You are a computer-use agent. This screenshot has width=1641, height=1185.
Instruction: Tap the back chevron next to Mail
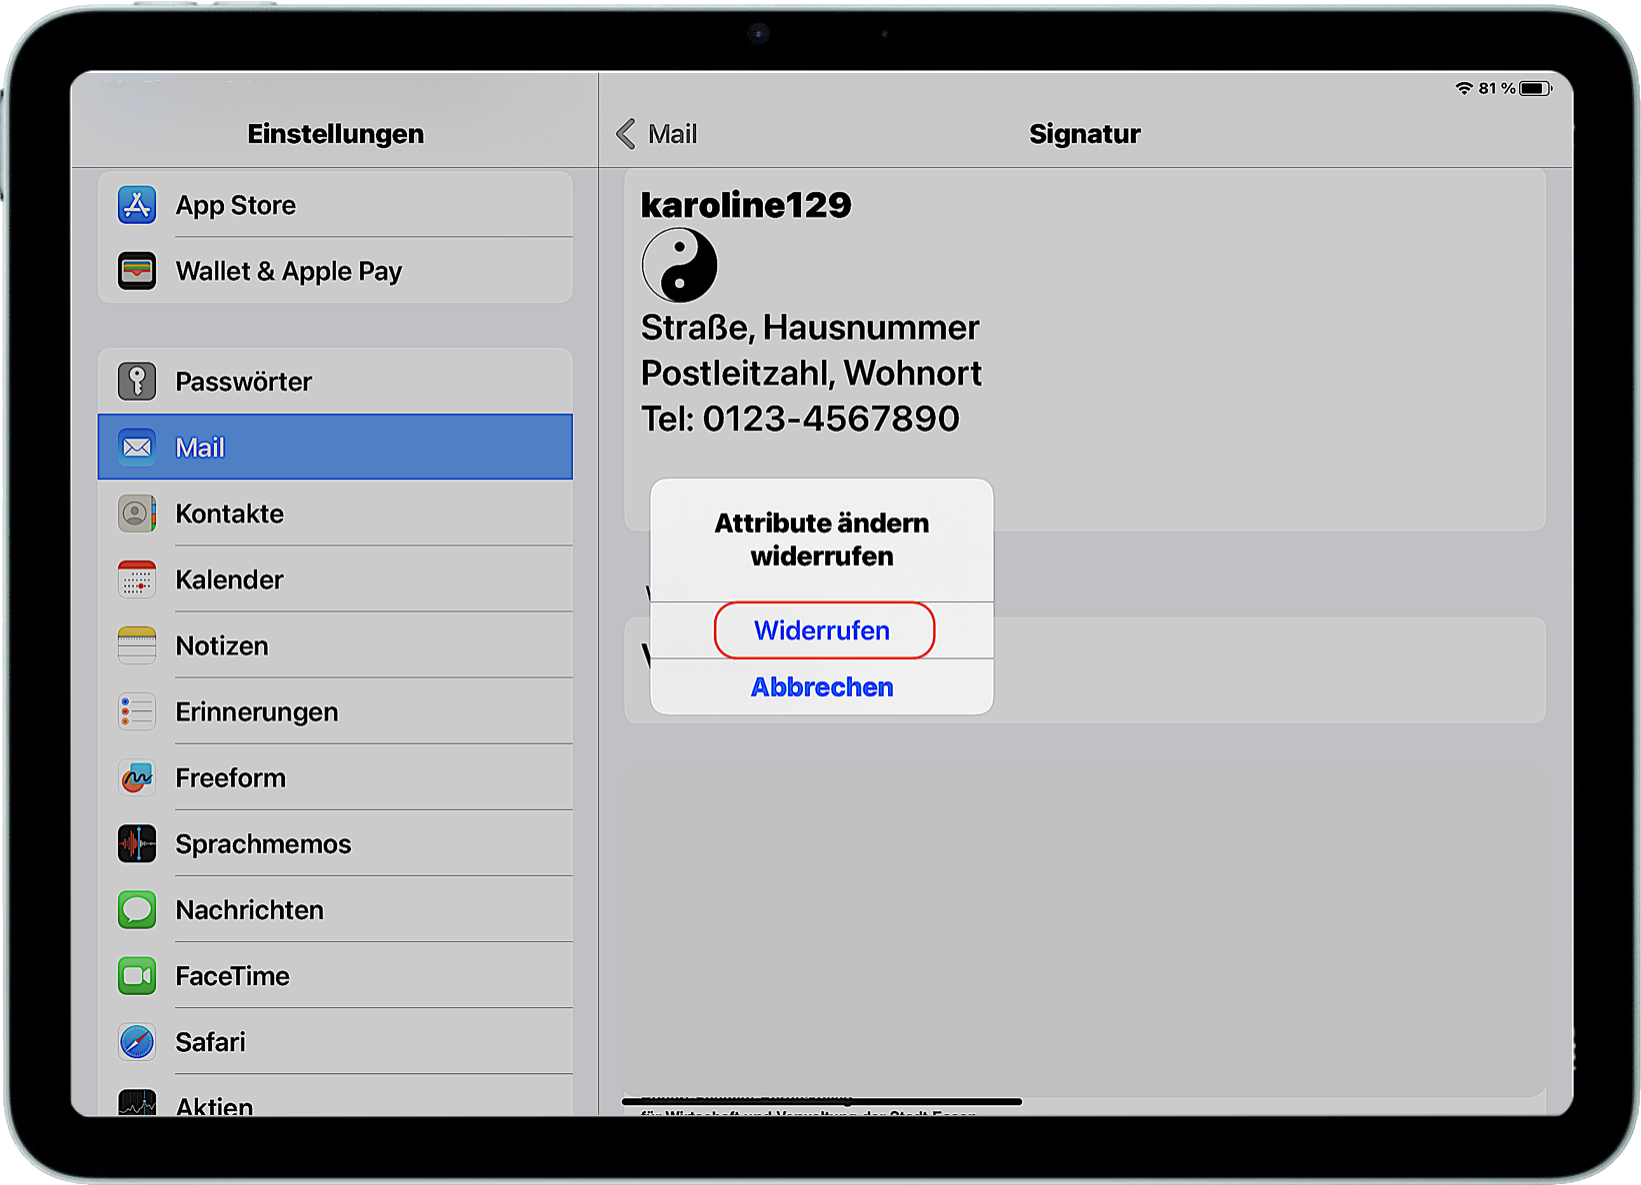(626, 134)
